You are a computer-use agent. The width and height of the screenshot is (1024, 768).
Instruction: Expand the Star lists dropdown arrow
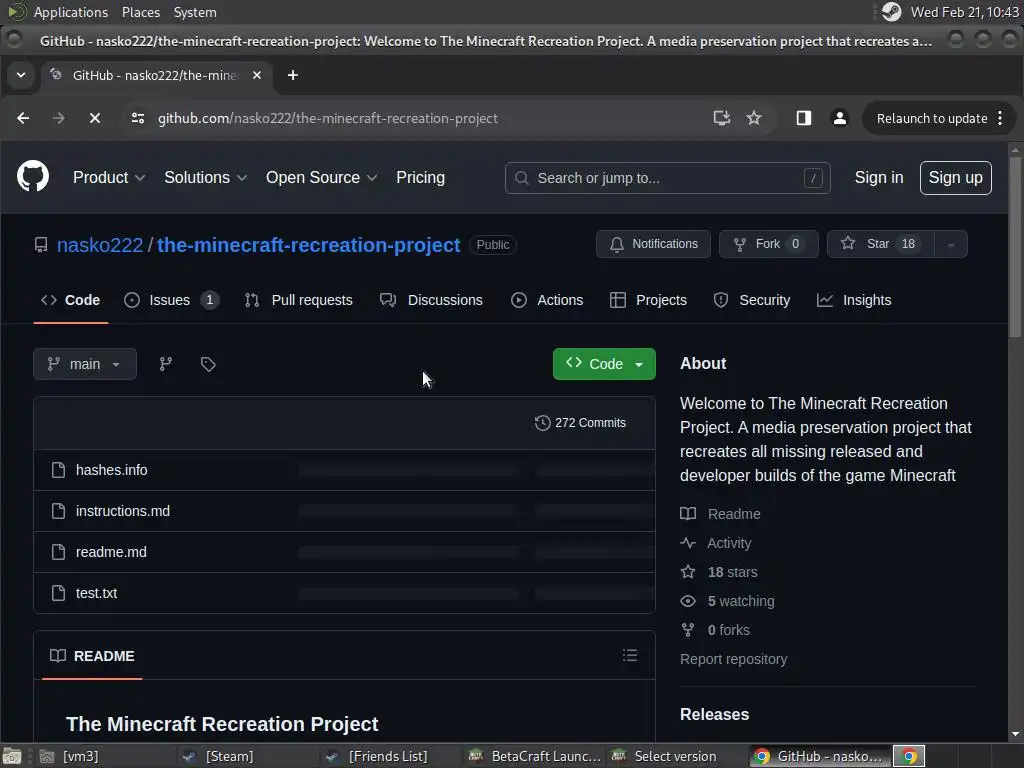coord(951,244)
